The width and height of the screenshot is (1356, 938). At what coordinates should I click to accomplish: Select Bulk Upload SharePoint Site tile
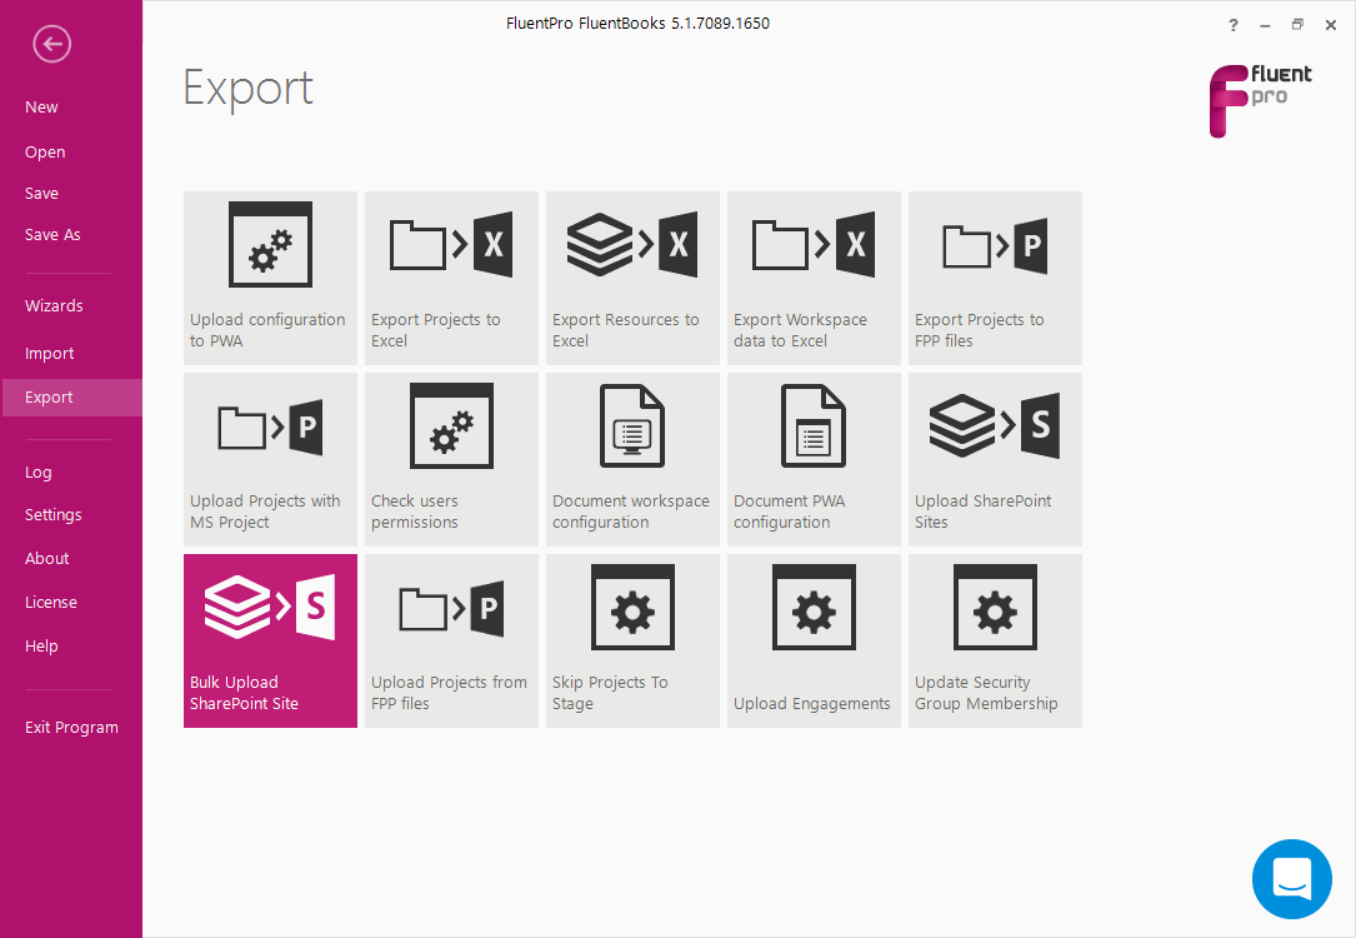(270, 641)
